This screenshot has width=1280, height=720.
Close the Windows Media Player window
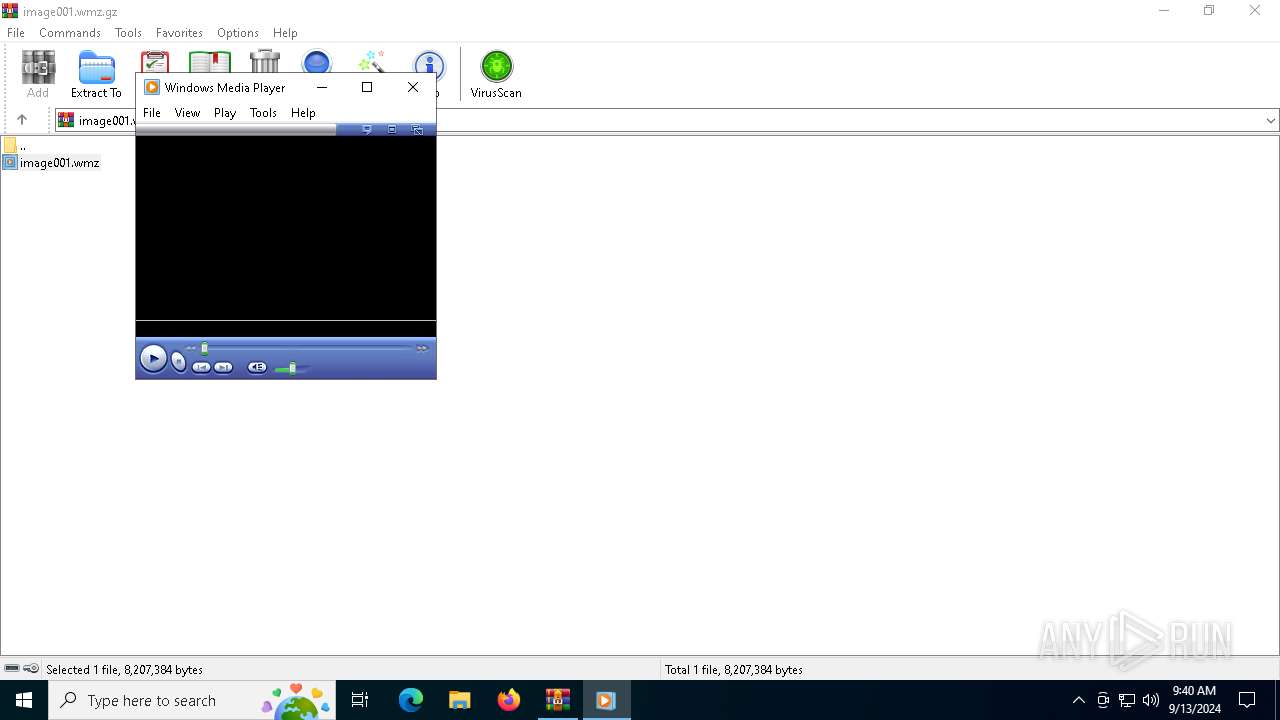pyautogui.click(x=413, y=88)
